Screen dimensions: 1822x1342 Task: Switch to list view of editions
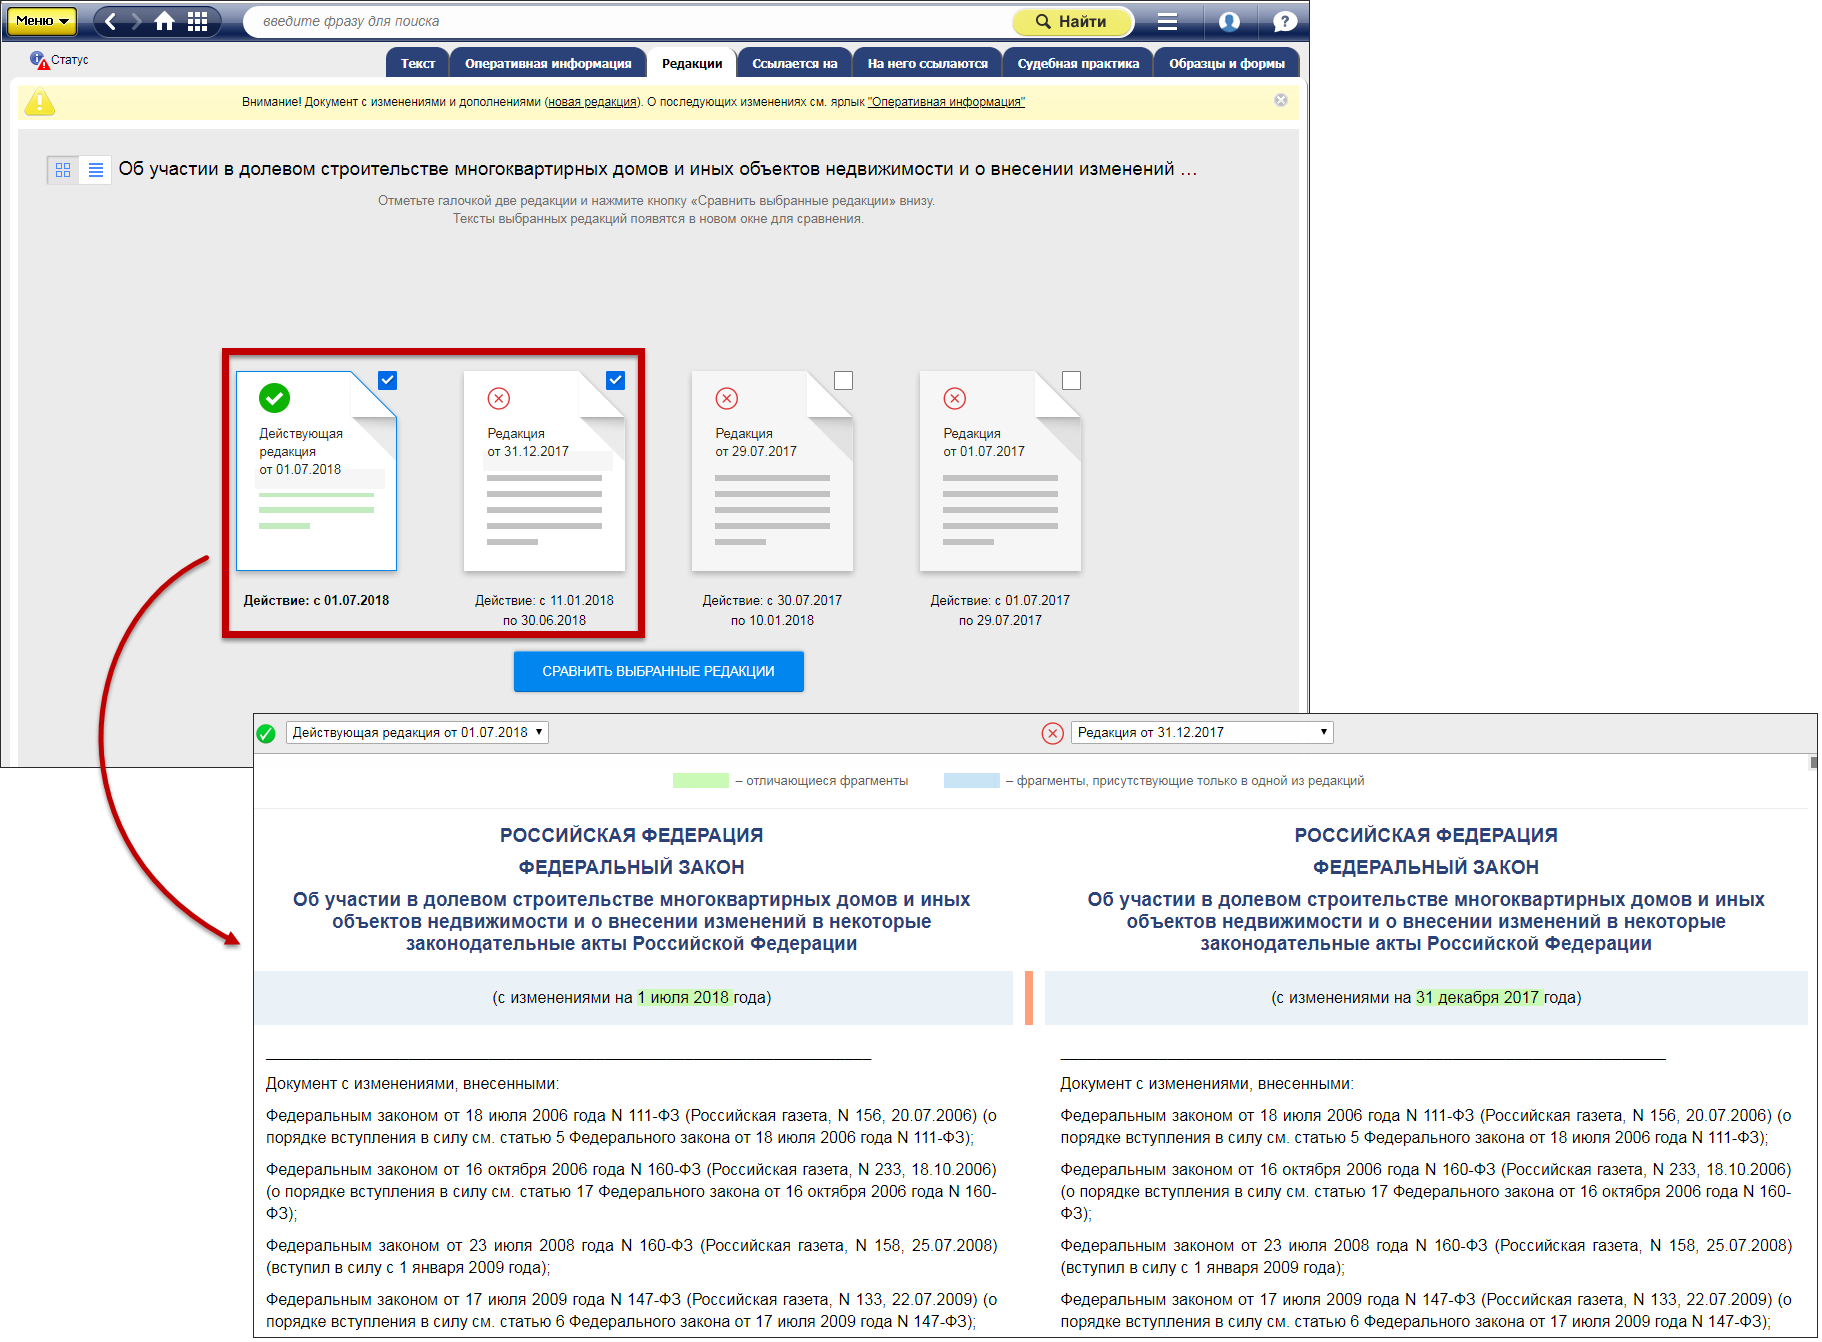[95, 170]
